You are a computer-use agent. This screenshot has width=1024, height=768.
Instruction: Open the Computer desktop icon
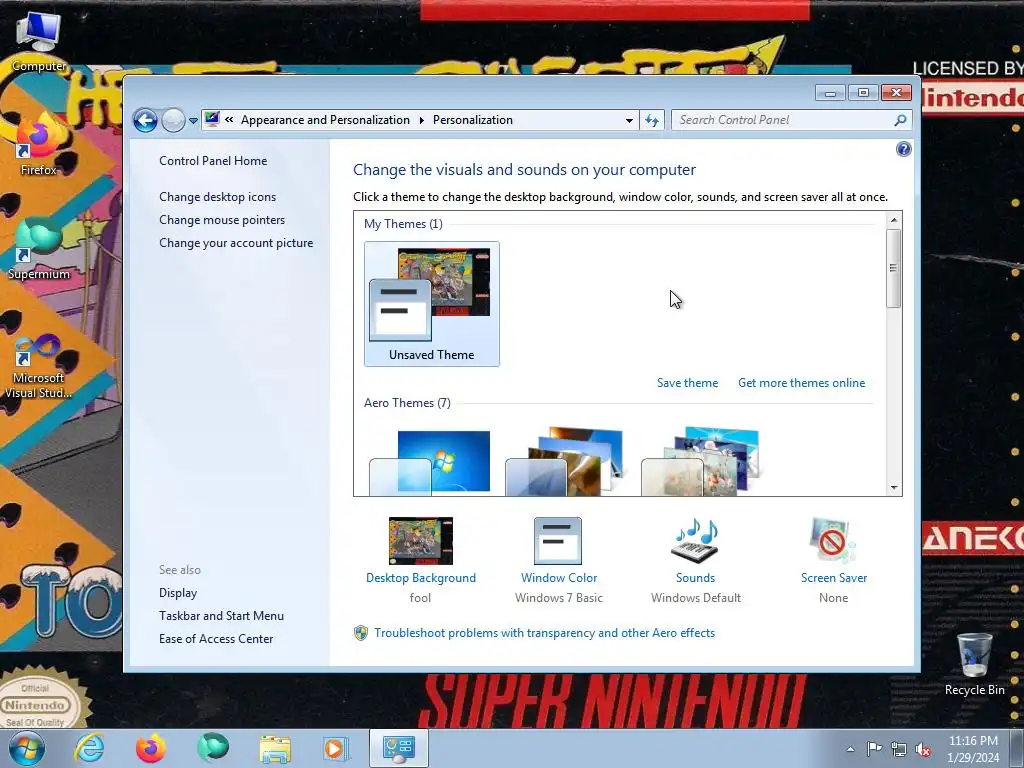39,42
